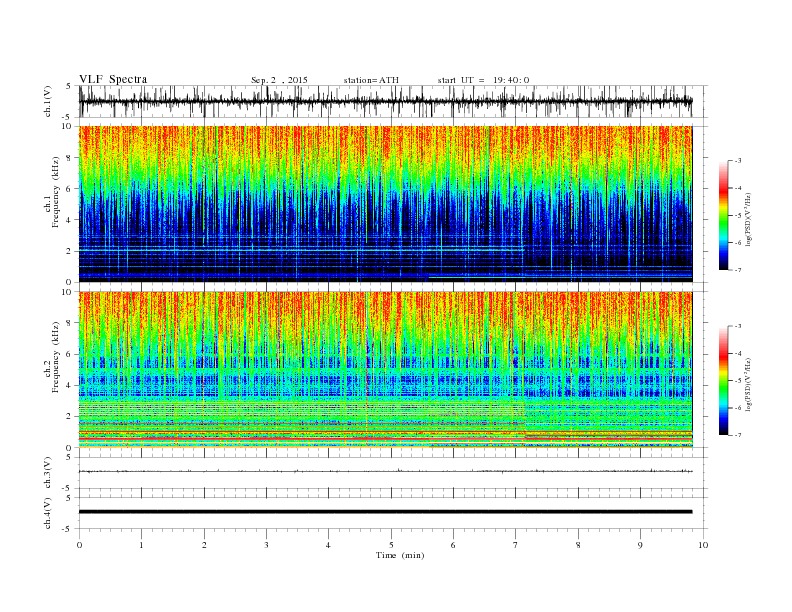Click the "-5" label on ch.1 color scale

point(738,216)
